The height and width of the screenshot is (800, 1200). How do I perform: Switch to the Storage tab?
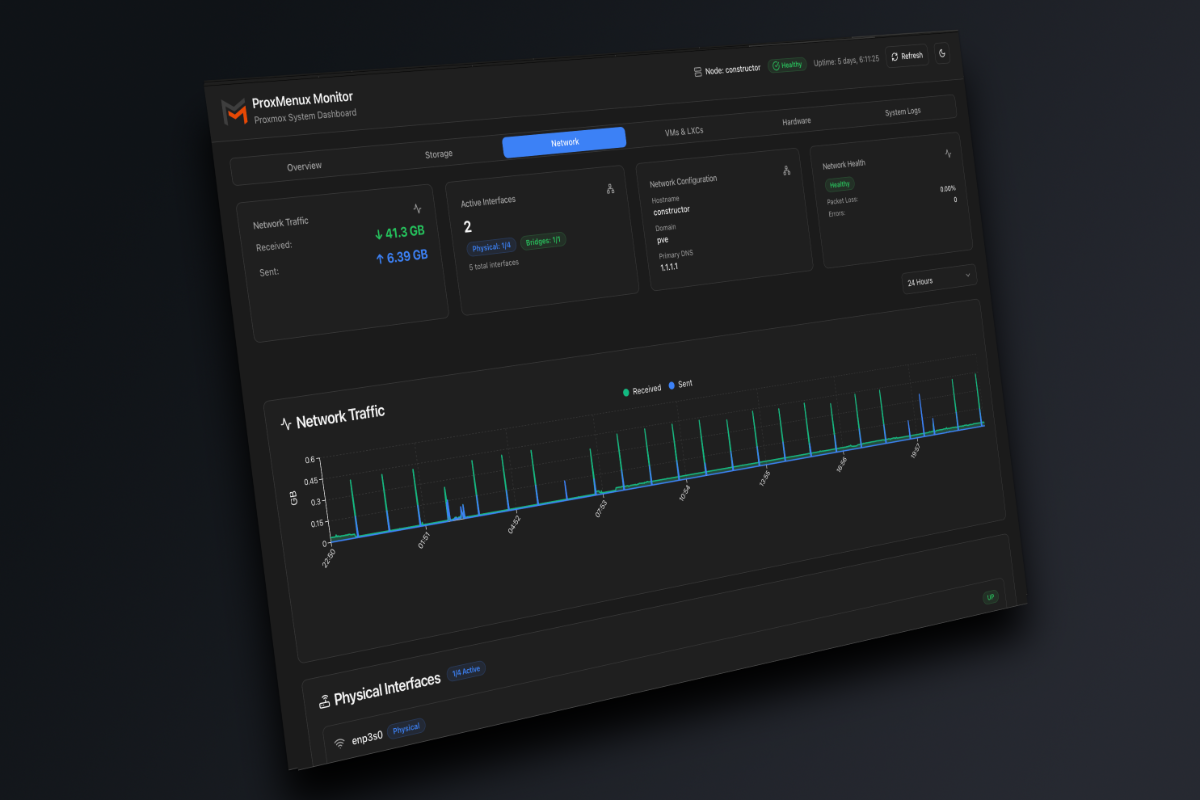coord(438,153)
